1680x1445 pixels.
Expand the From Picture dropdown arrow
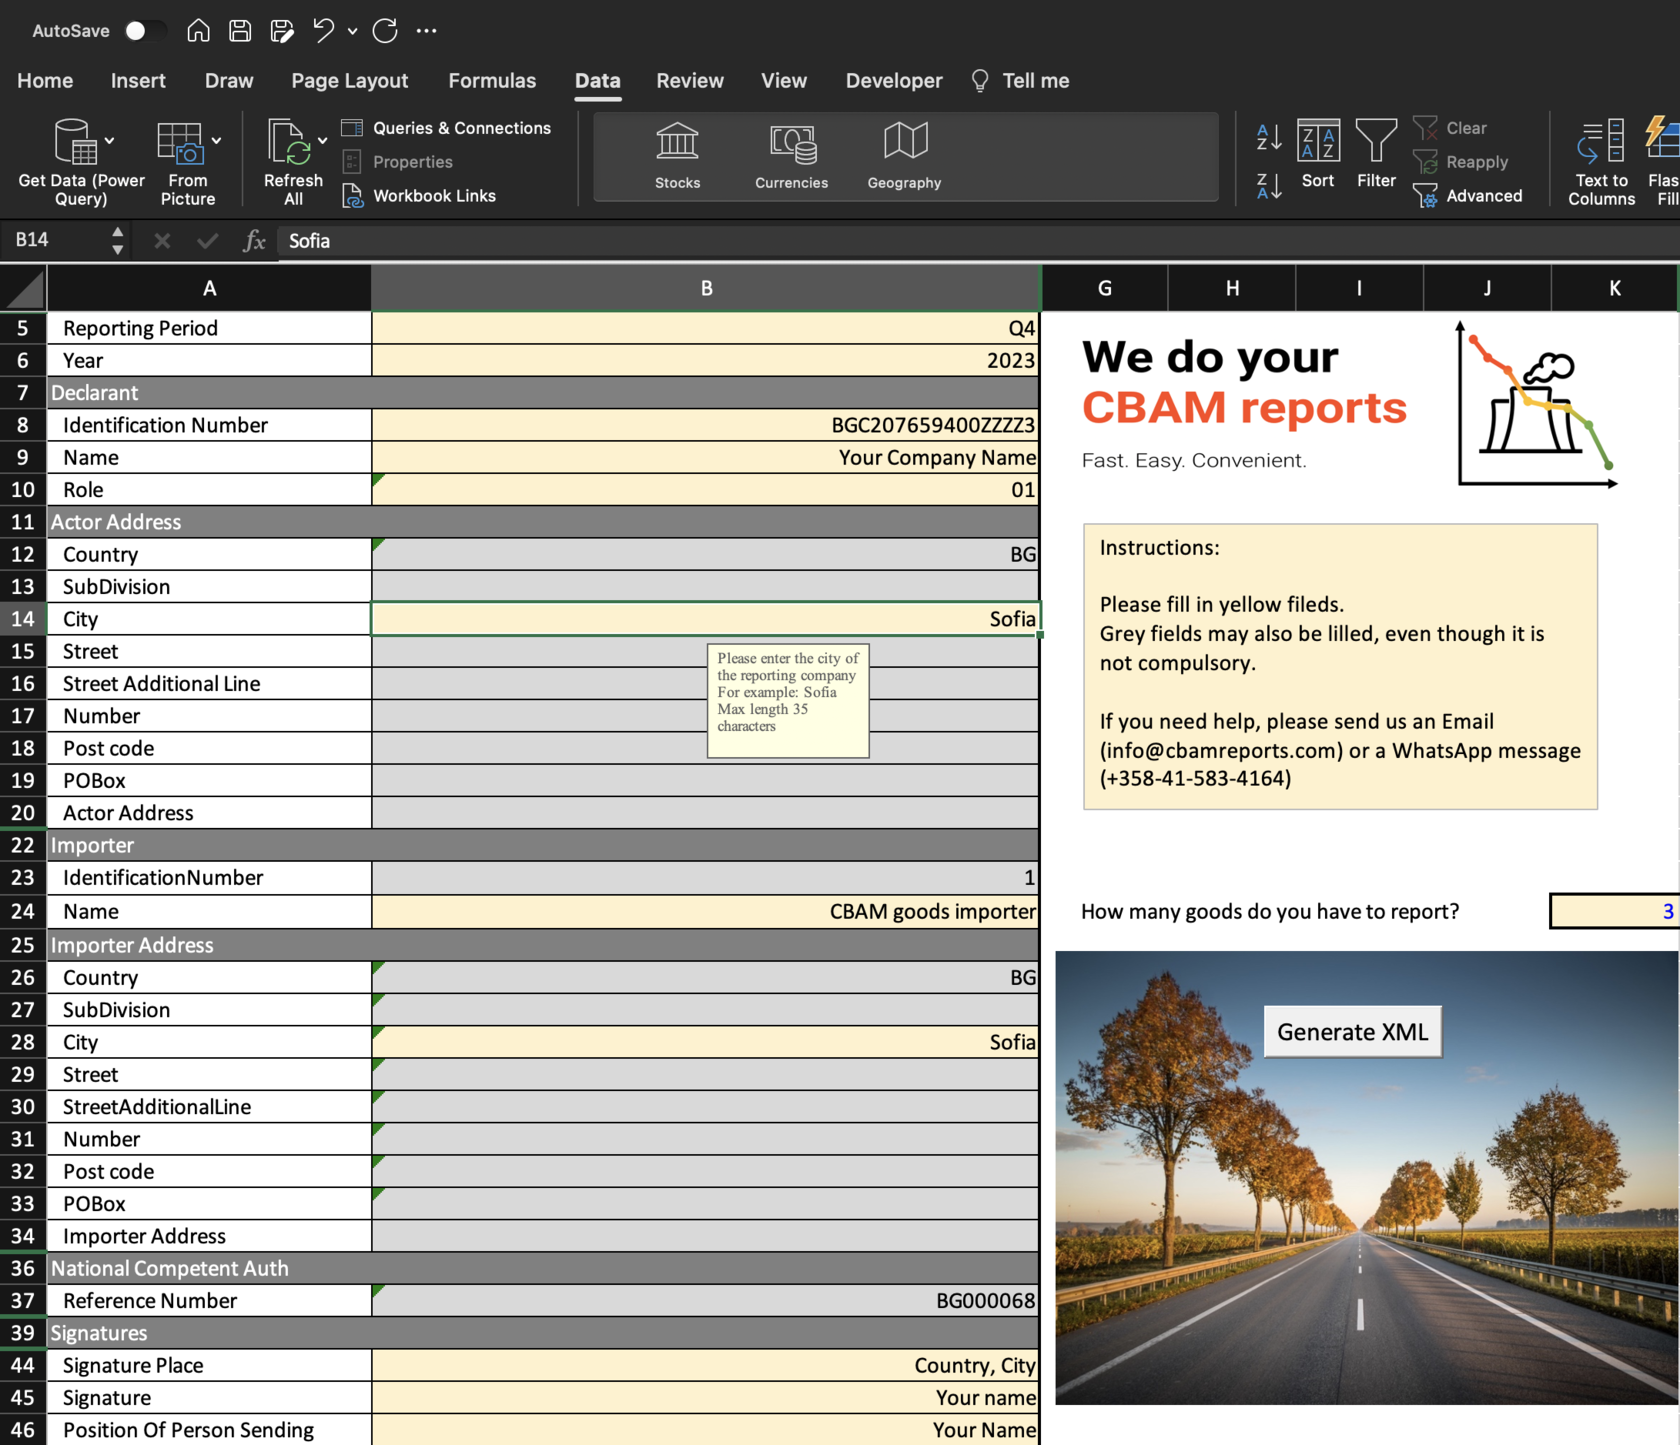[x=218, y=140]
